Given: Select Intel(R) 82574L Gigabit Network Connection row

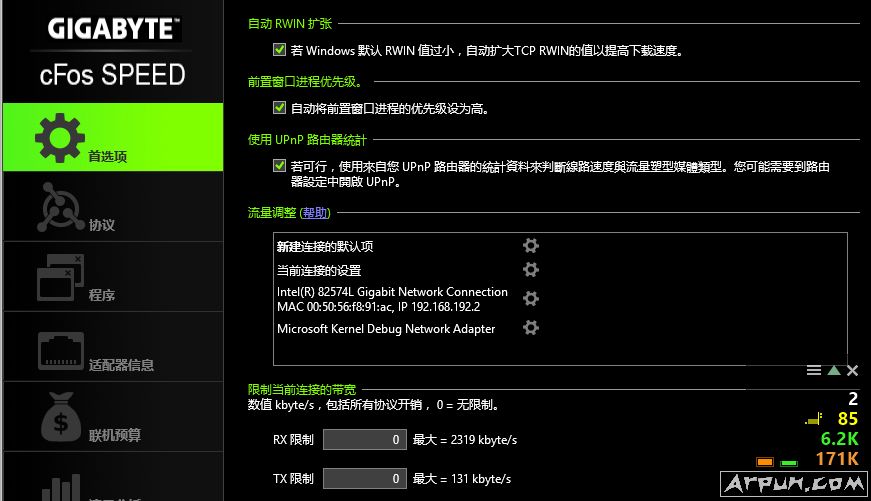Looking at the screenshot, I should 392,299.
